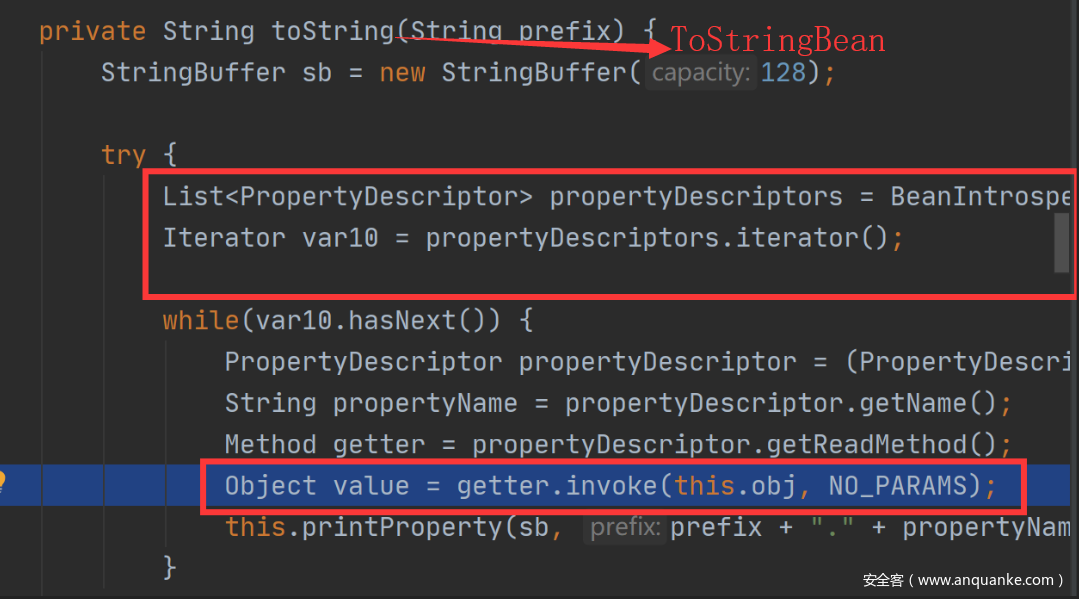Click the yellow lightbulb quick-fix icon
This screenshot has width=1079, height=599.
3,482
